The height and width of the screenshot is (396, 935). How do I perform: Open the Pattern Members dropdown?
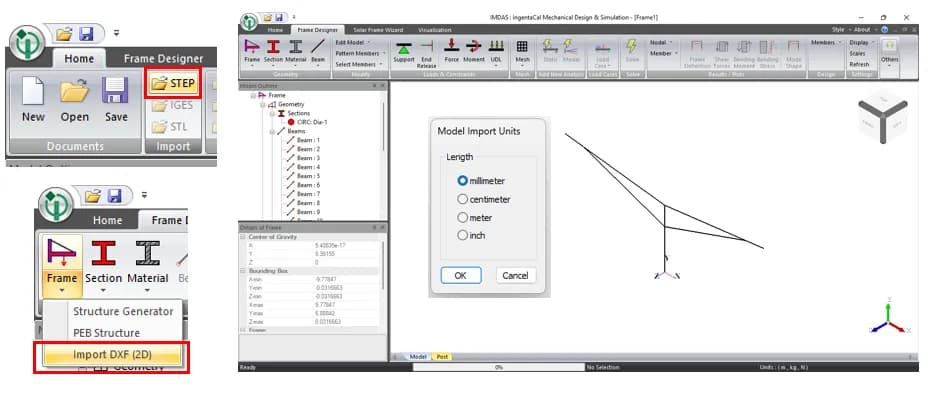coord(360,53)
